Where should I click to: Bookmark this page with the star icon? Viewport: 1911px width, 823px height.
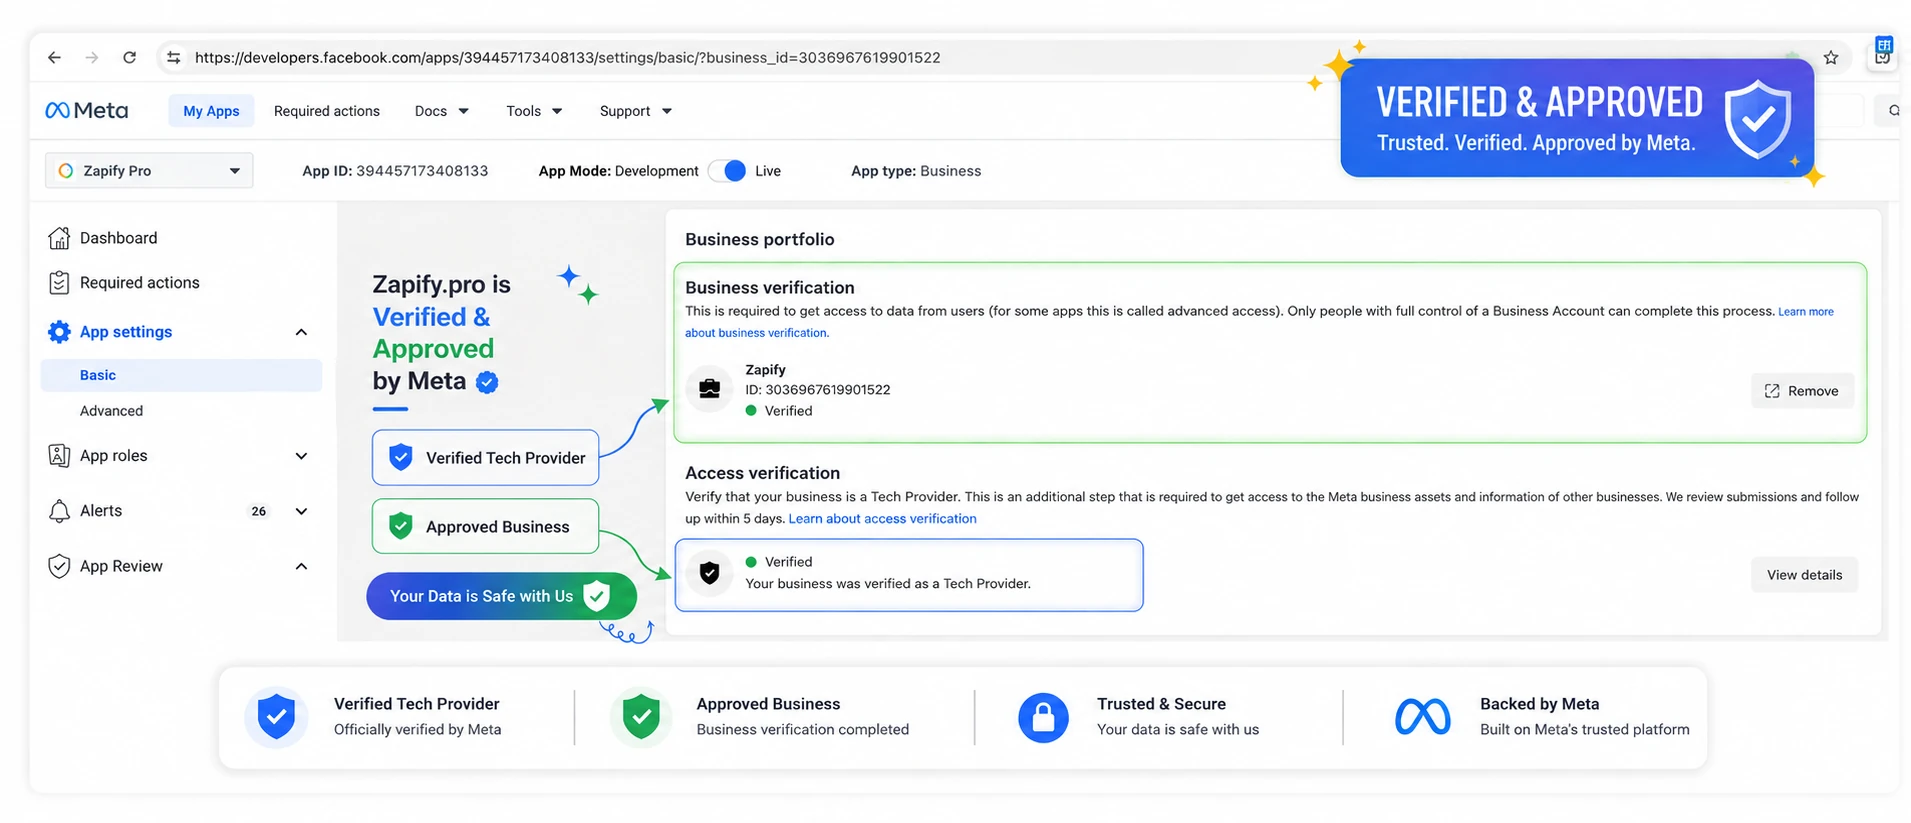[x=1831, y=58]
